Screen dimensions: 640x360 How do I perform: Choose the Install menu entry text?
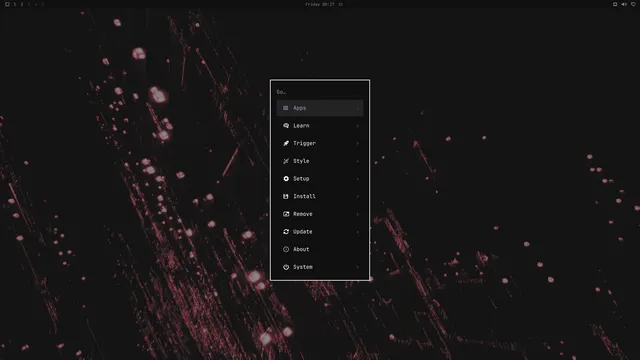click(x=304, y=196)
